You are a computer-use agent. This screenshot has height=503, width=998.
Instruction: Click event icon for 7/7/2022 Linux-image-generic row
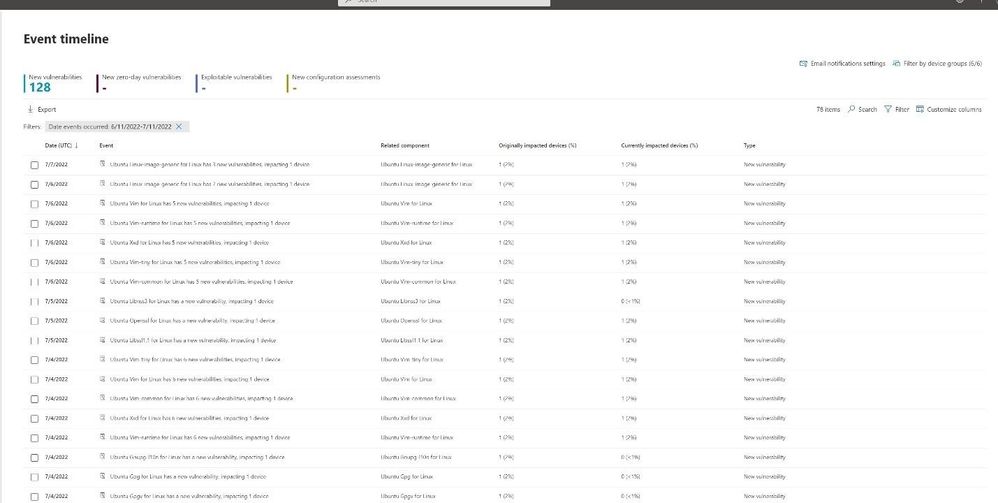[102, 164]
